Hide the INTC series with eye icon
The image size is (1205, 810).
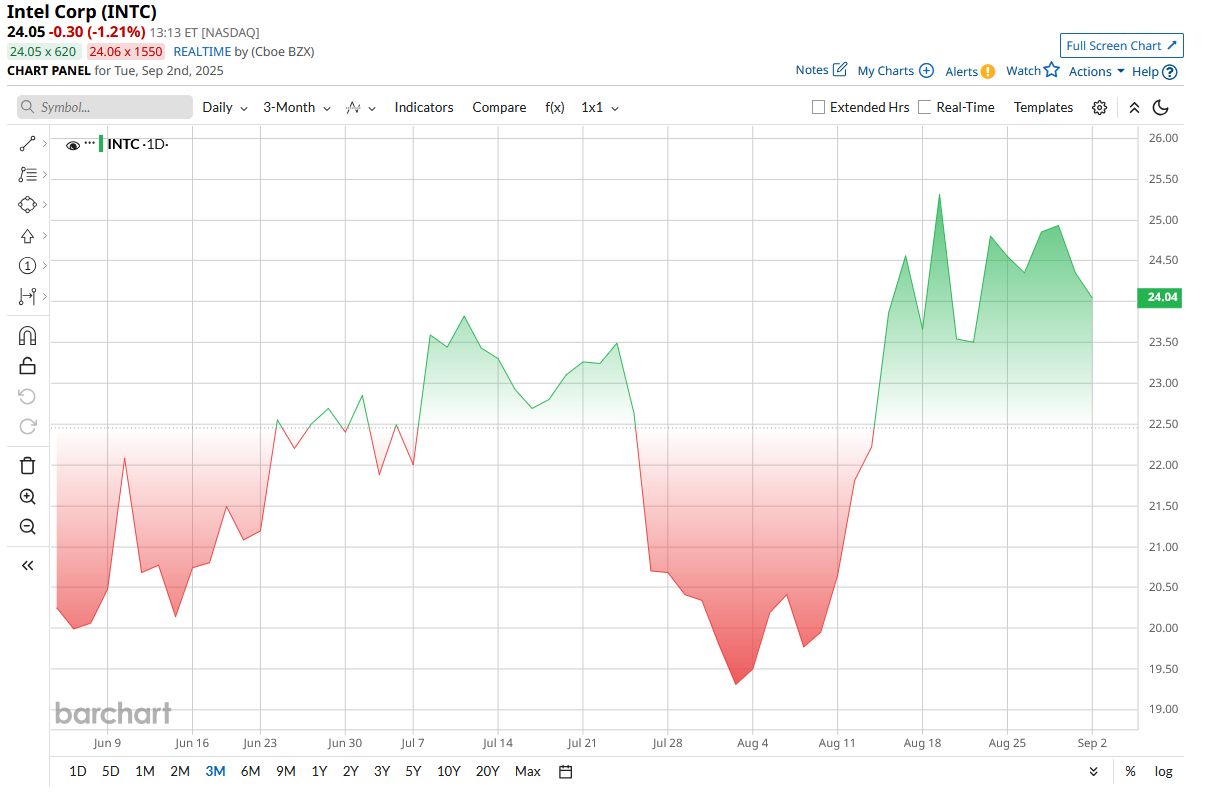[x=73, y=145]
